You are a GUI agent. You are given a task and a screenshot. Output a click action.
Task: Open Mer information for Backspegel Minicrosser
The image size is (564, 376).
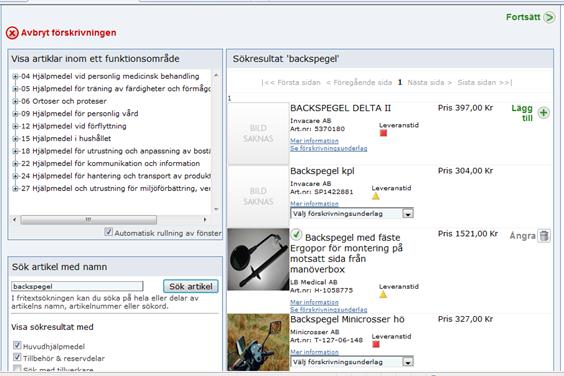(314, 352)
